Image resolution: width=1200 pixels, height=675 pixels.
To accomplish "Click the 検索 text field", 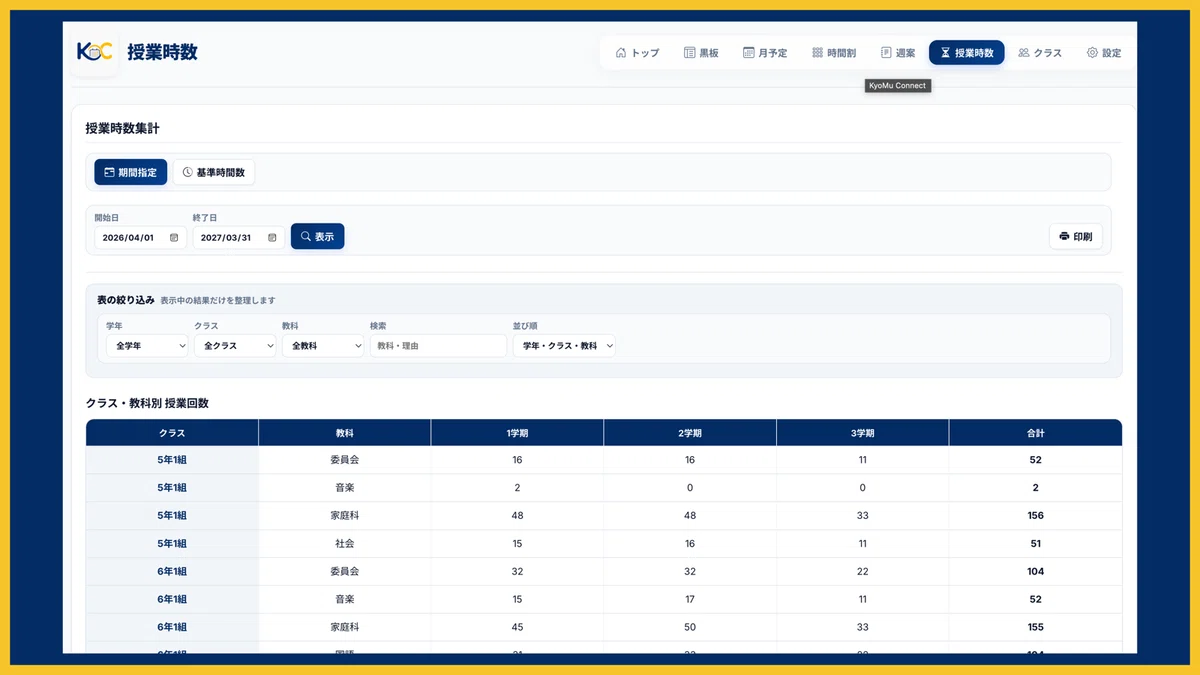I will tap(438, 345).
